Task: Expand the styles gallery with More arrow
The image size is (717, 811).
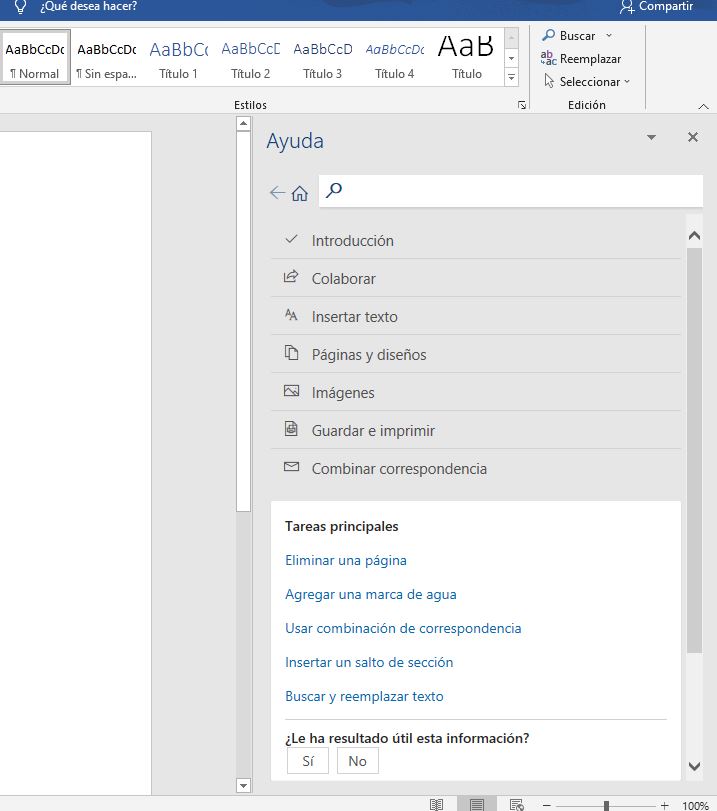Action: (512, 77)
